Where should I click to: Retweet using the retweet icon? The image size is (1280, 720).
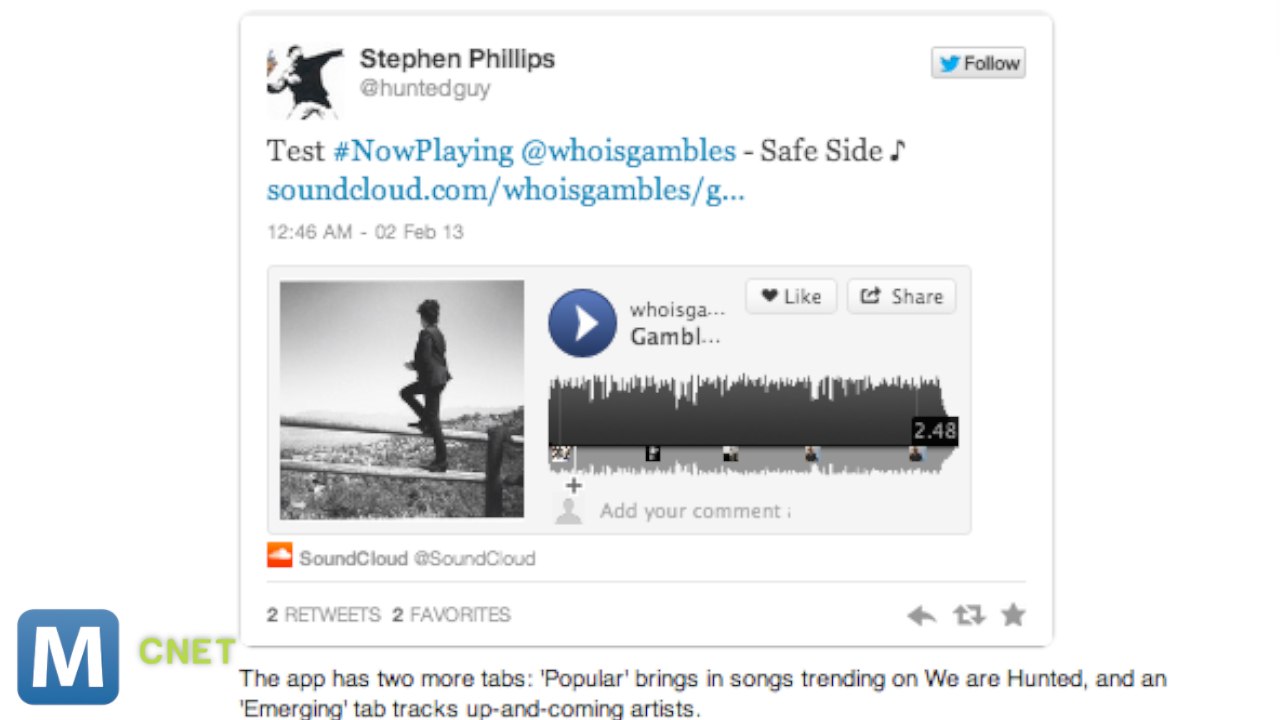point(968,615)
